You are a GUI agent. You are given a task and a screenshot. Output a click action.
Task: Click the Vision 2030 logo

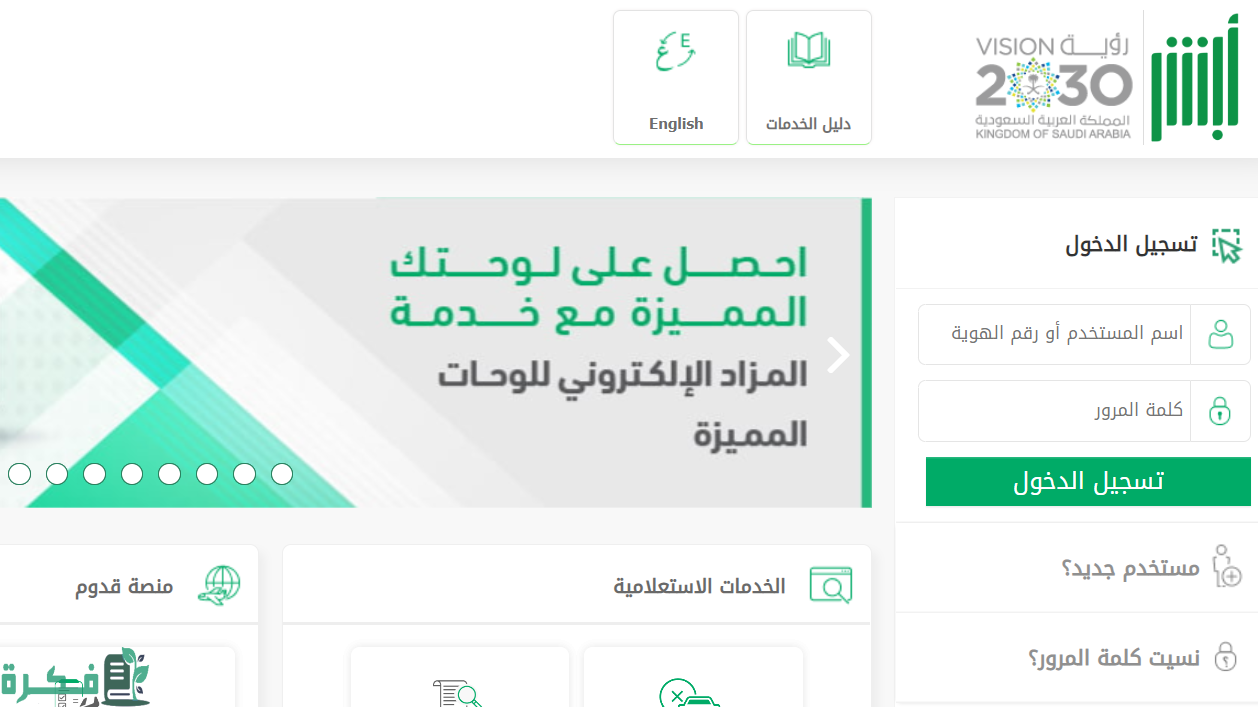pos(1054,87)
